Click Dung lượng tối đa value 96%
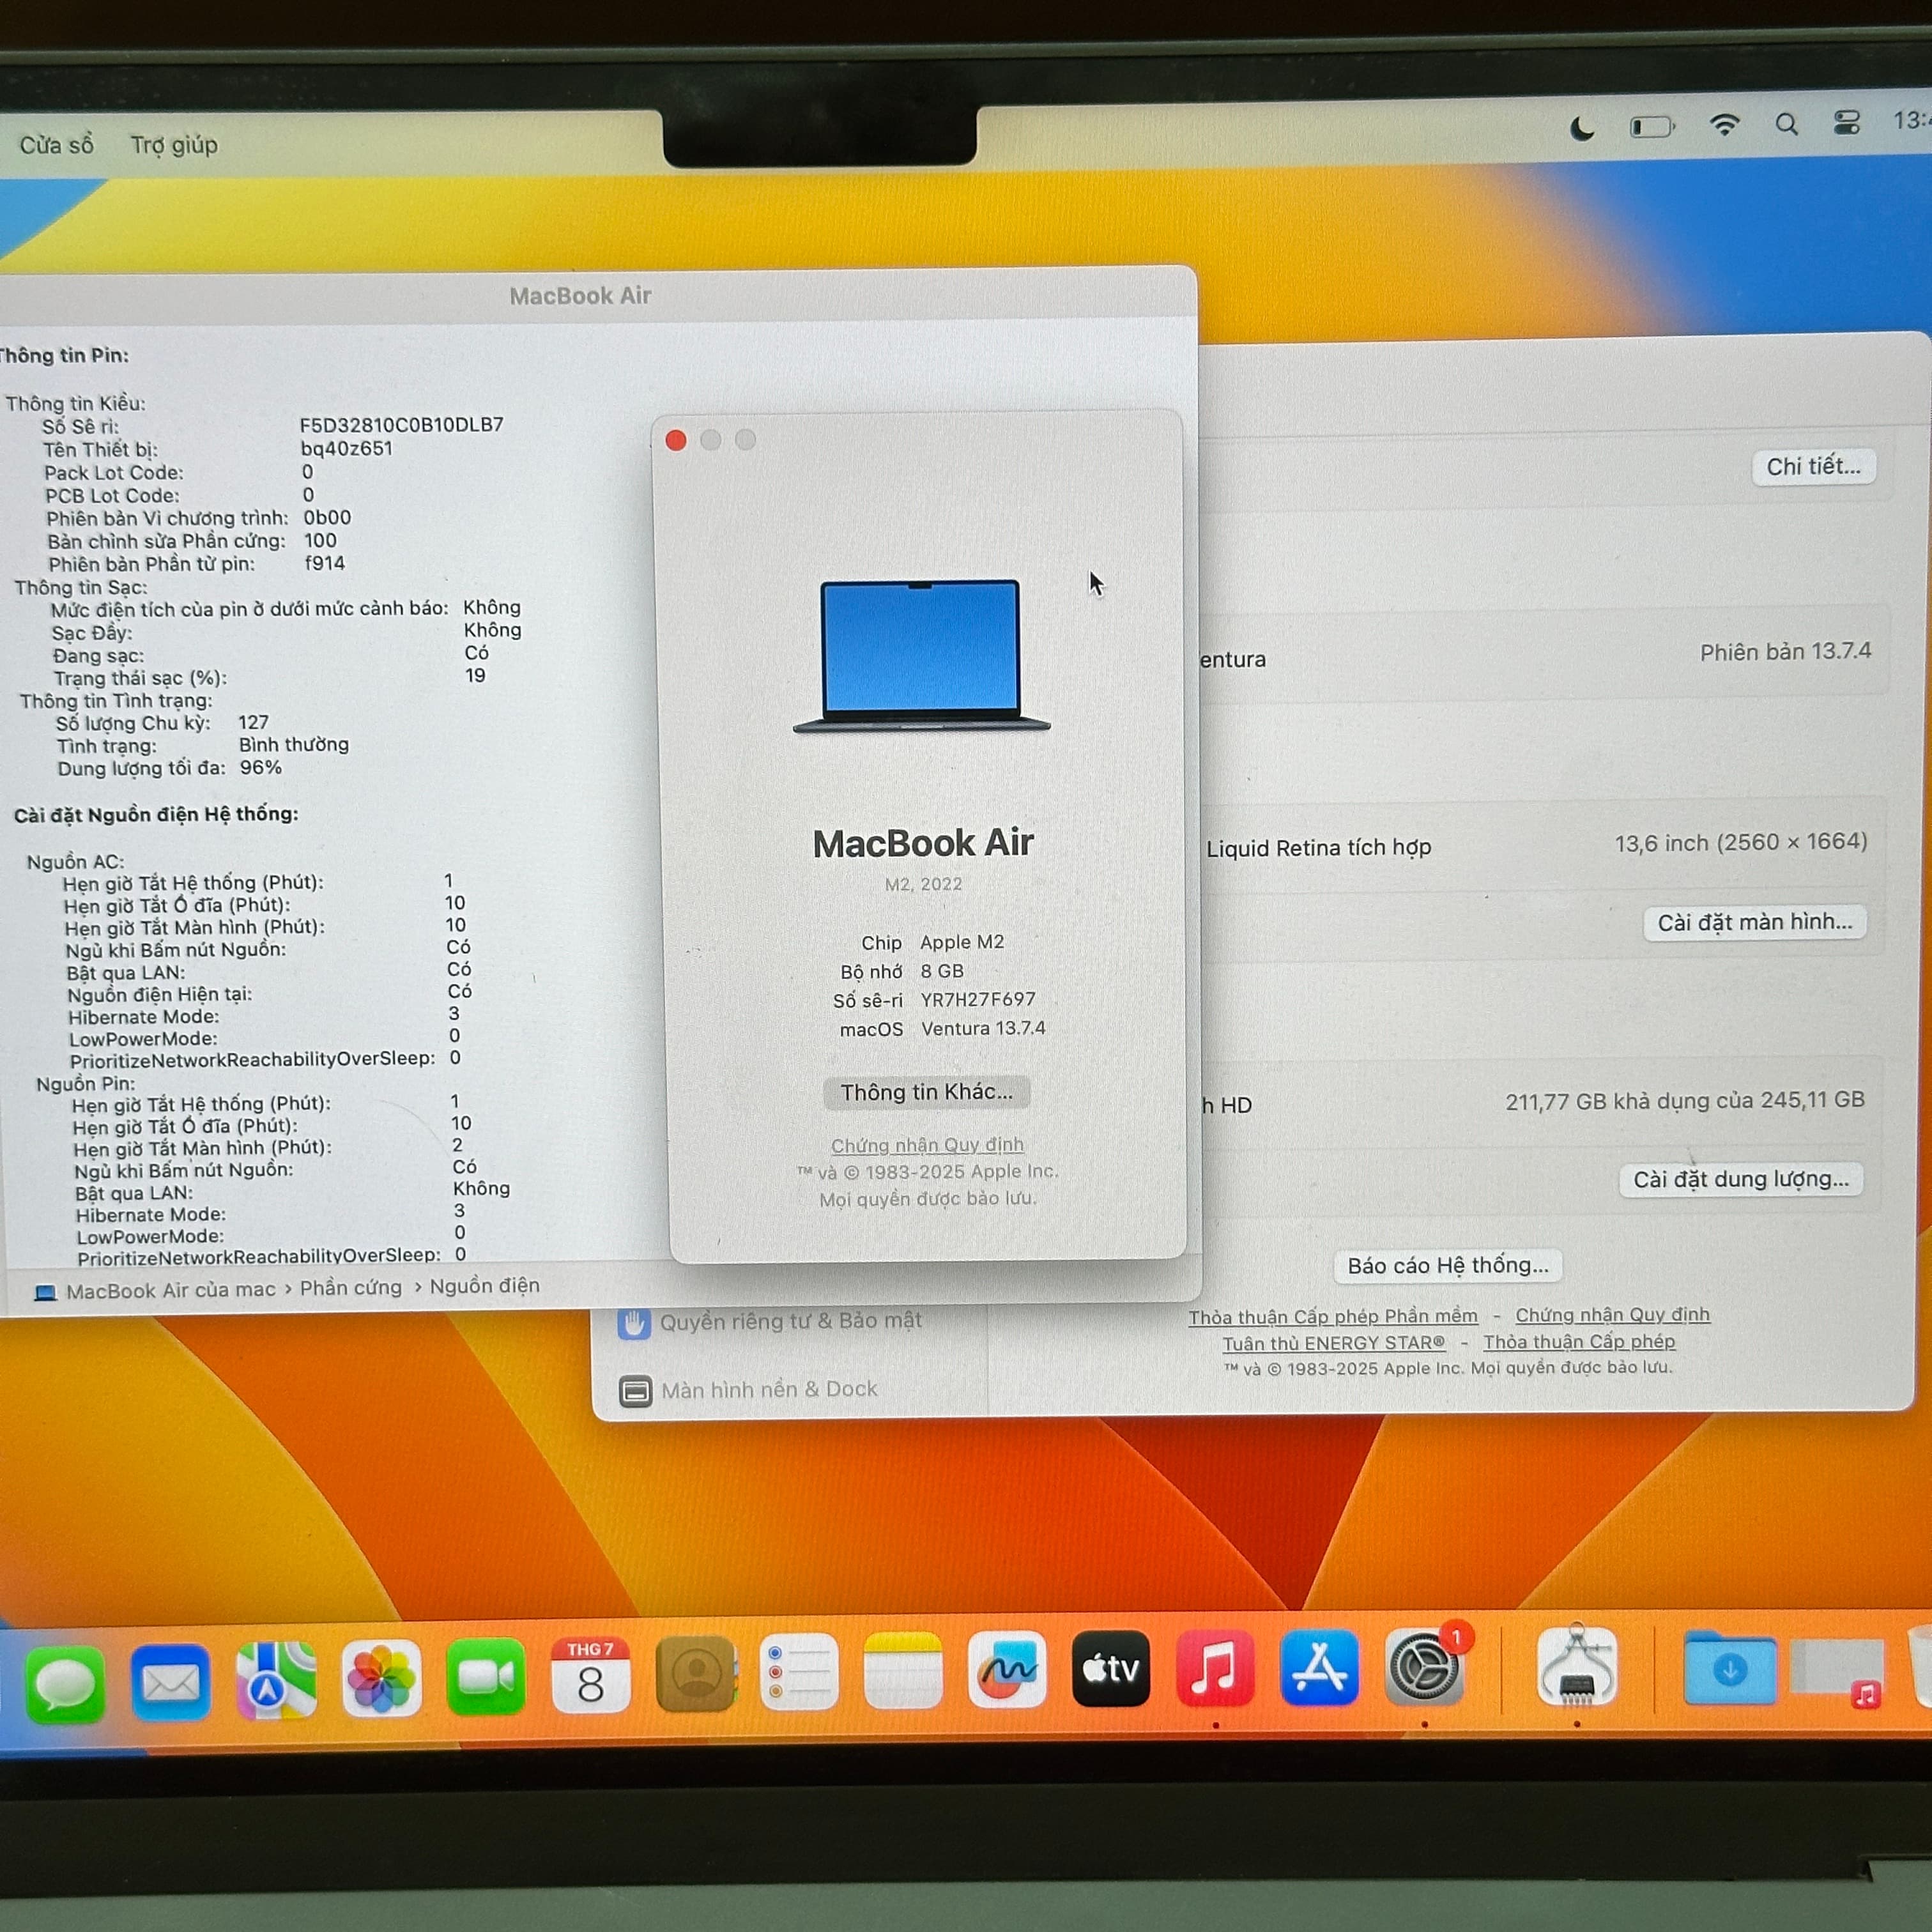 coord(260,768)
